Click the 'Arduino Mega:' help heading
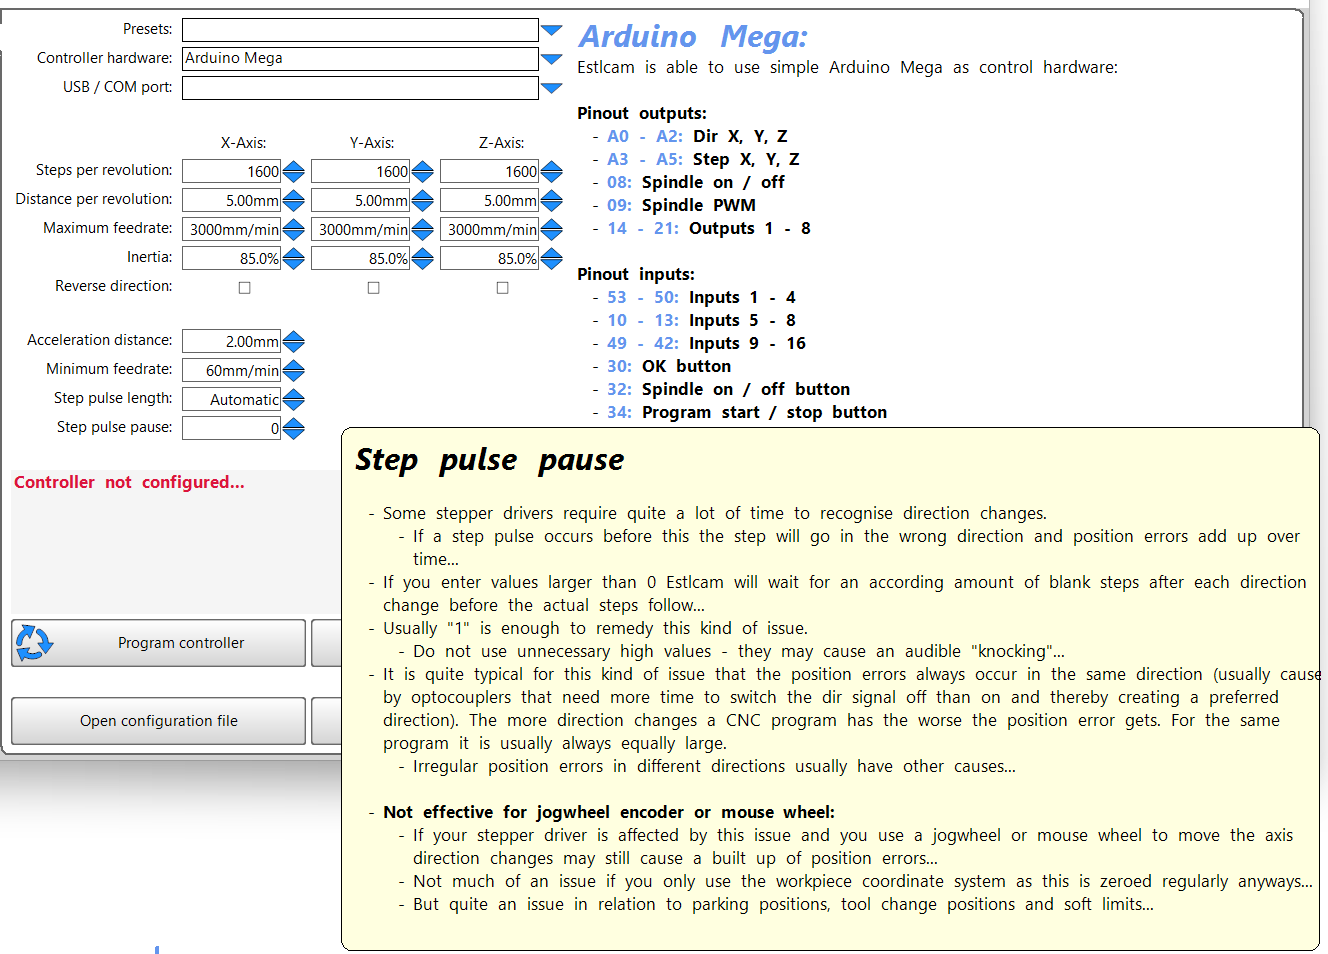This screenshot has width=1328, height=954. pyautogui.click(x=693, y=37)
